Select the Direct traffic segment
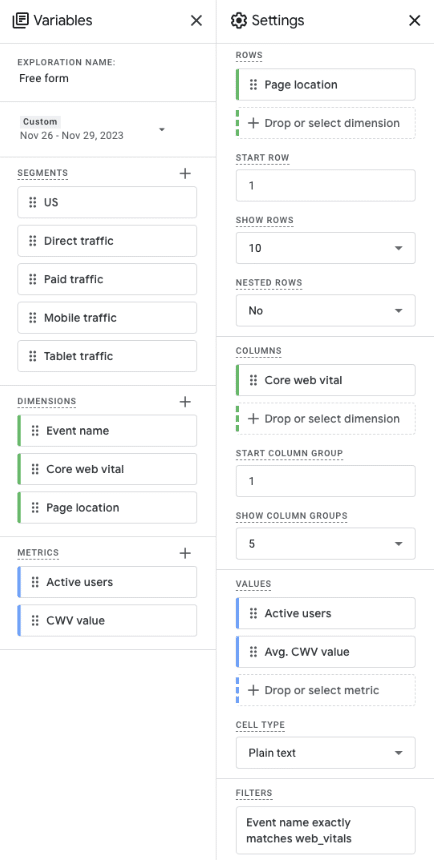 point(107,241)
